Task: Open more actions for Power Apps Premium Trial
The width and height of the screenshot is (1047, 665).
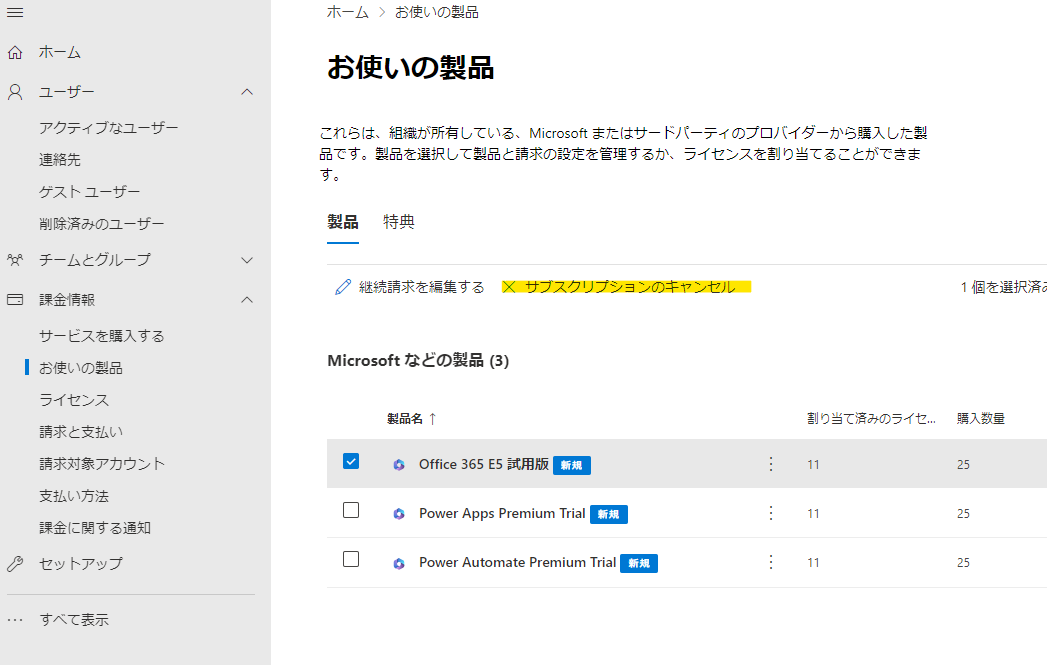Action: pos(771,513)
